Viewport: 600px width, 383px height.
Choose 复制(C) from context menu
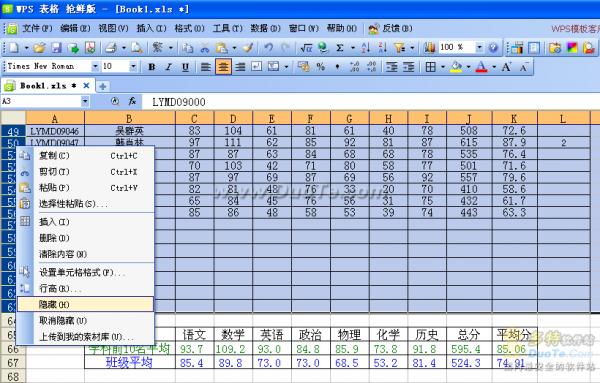coord(85,156)
